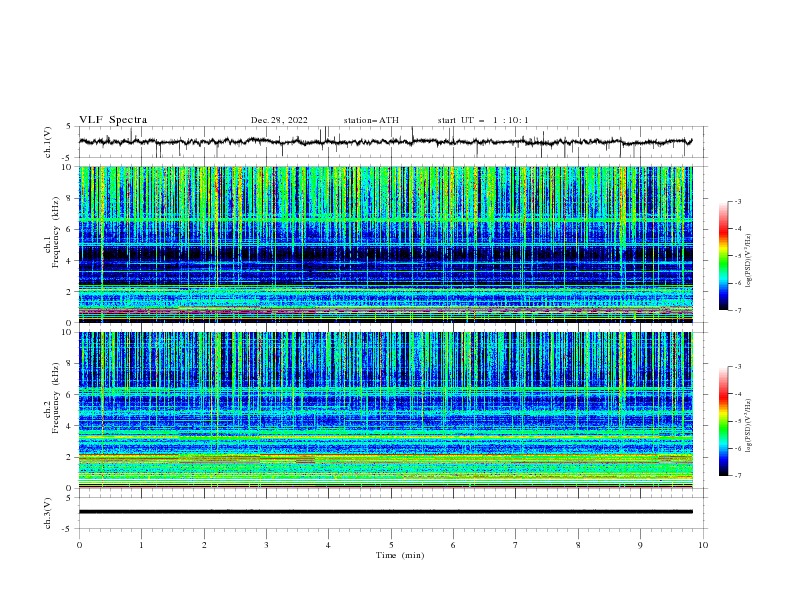Click the ch.3 flat voltage trace
Image resolution: width=792 pixels, height=612 pixels.
[x=385, y=512]
